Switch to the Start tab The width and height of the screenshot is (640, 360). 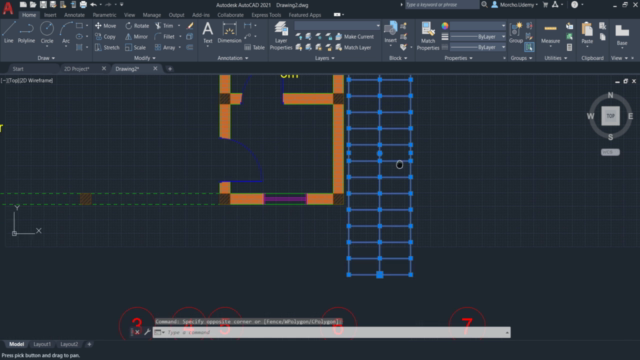18,69
